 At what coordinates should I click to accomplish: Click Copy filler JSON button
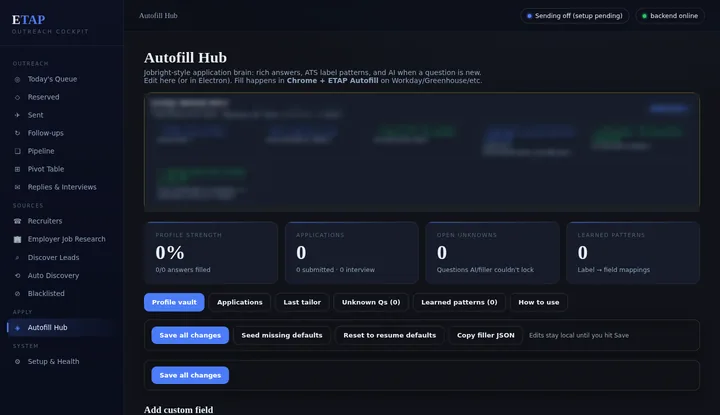click(x=485, y=335)
